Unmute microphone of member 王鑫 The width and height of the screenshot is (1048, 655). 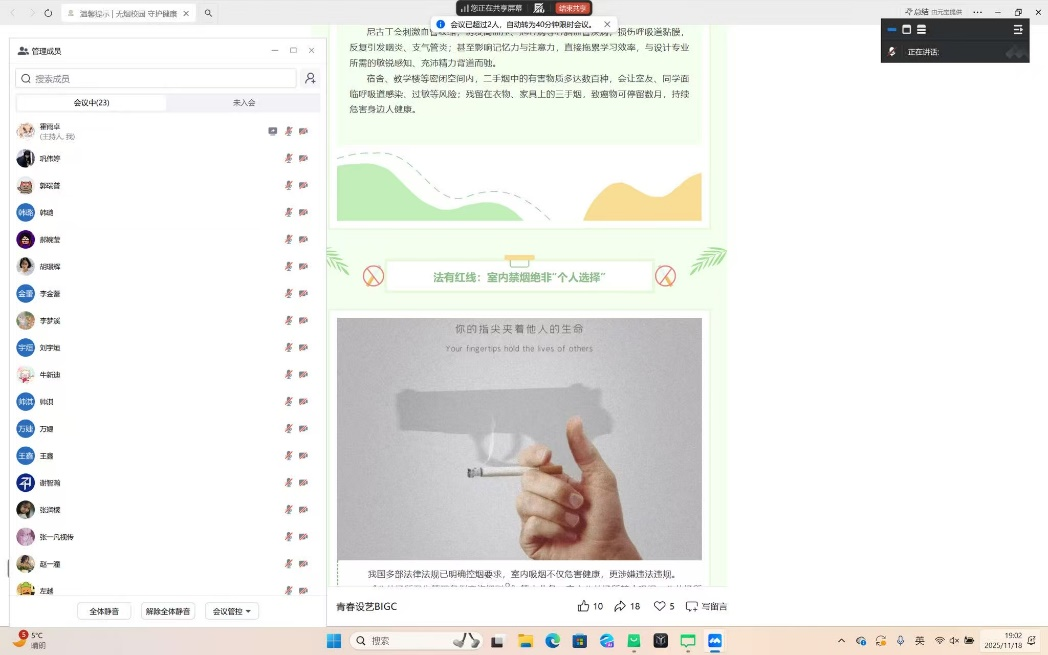click(x=289, y=455)
